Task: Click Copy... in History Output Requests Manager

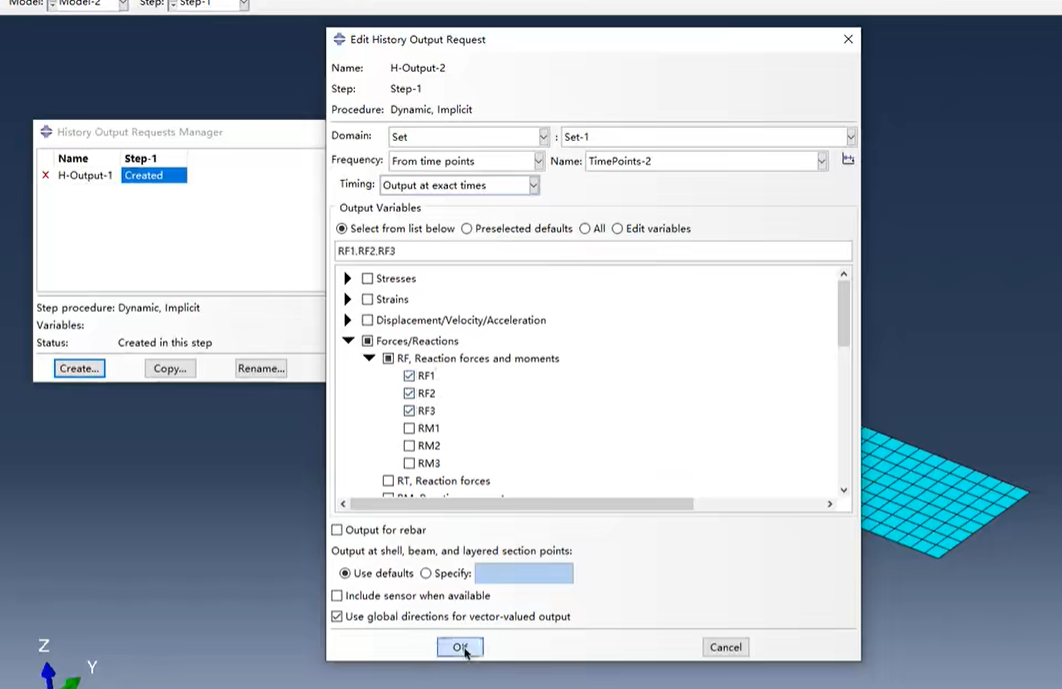Action: pos(170,369)
